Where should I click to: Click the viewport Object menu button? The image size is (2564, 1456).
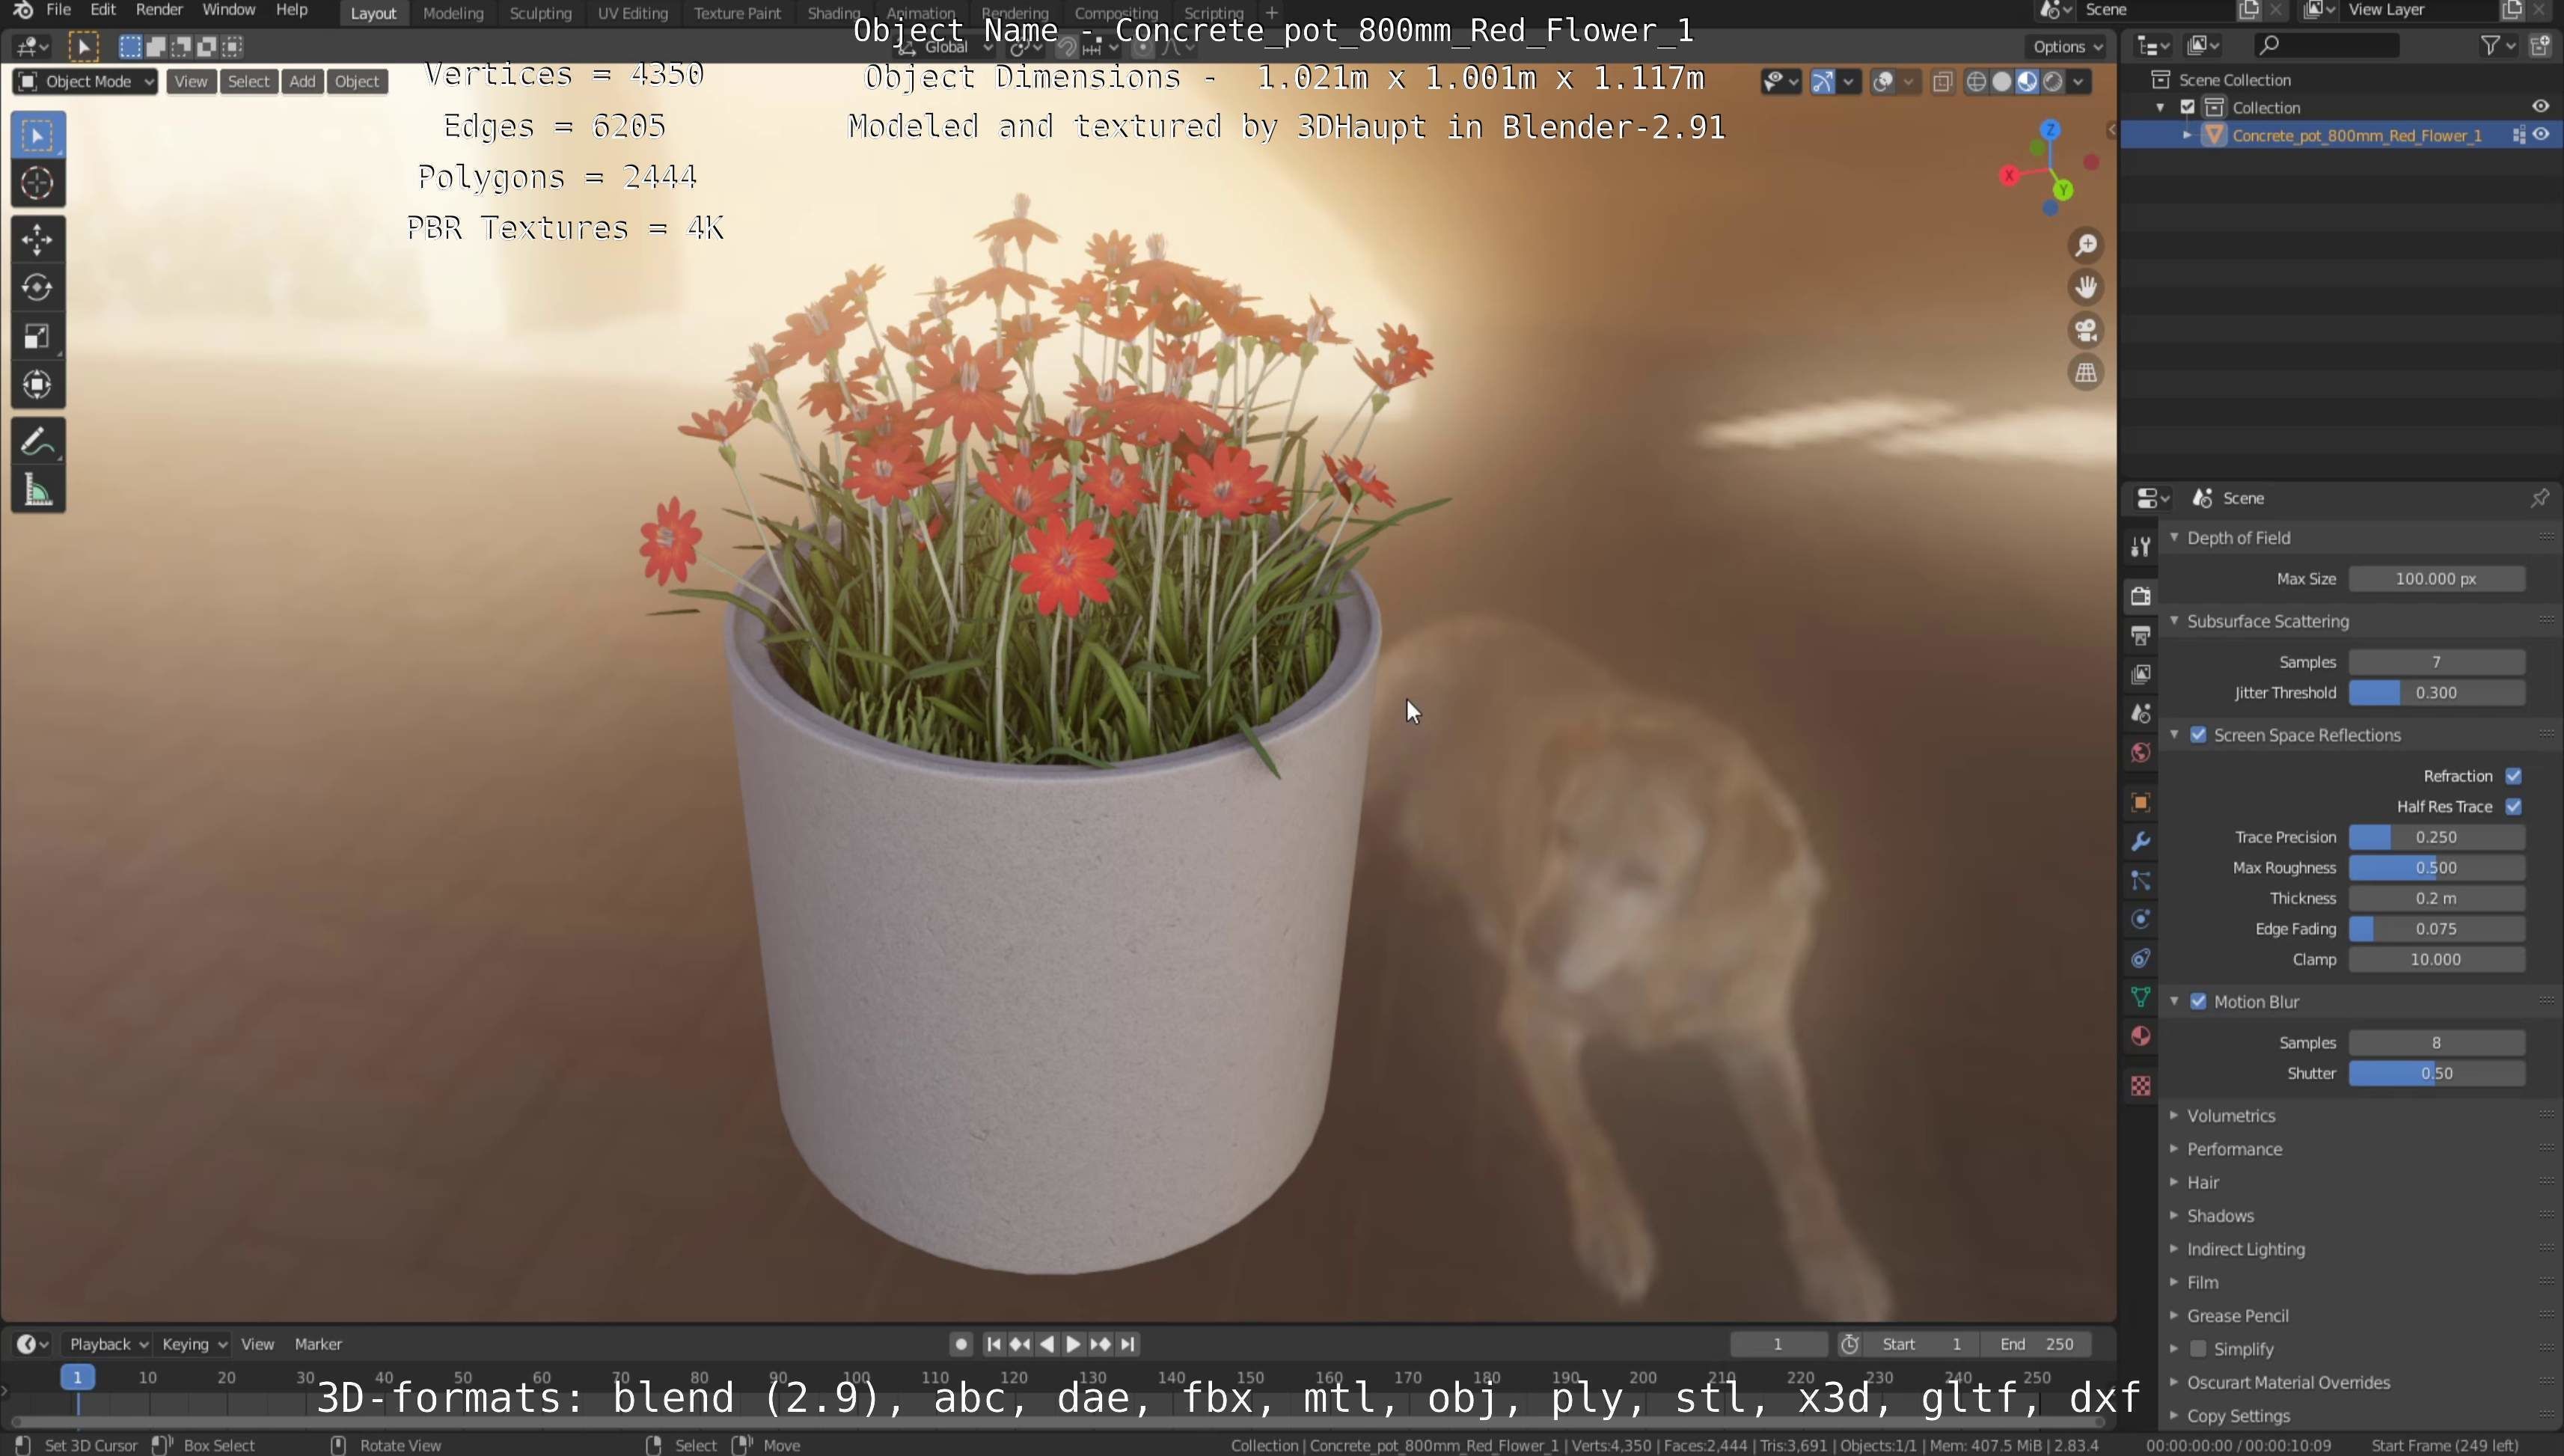pos(357,82)
